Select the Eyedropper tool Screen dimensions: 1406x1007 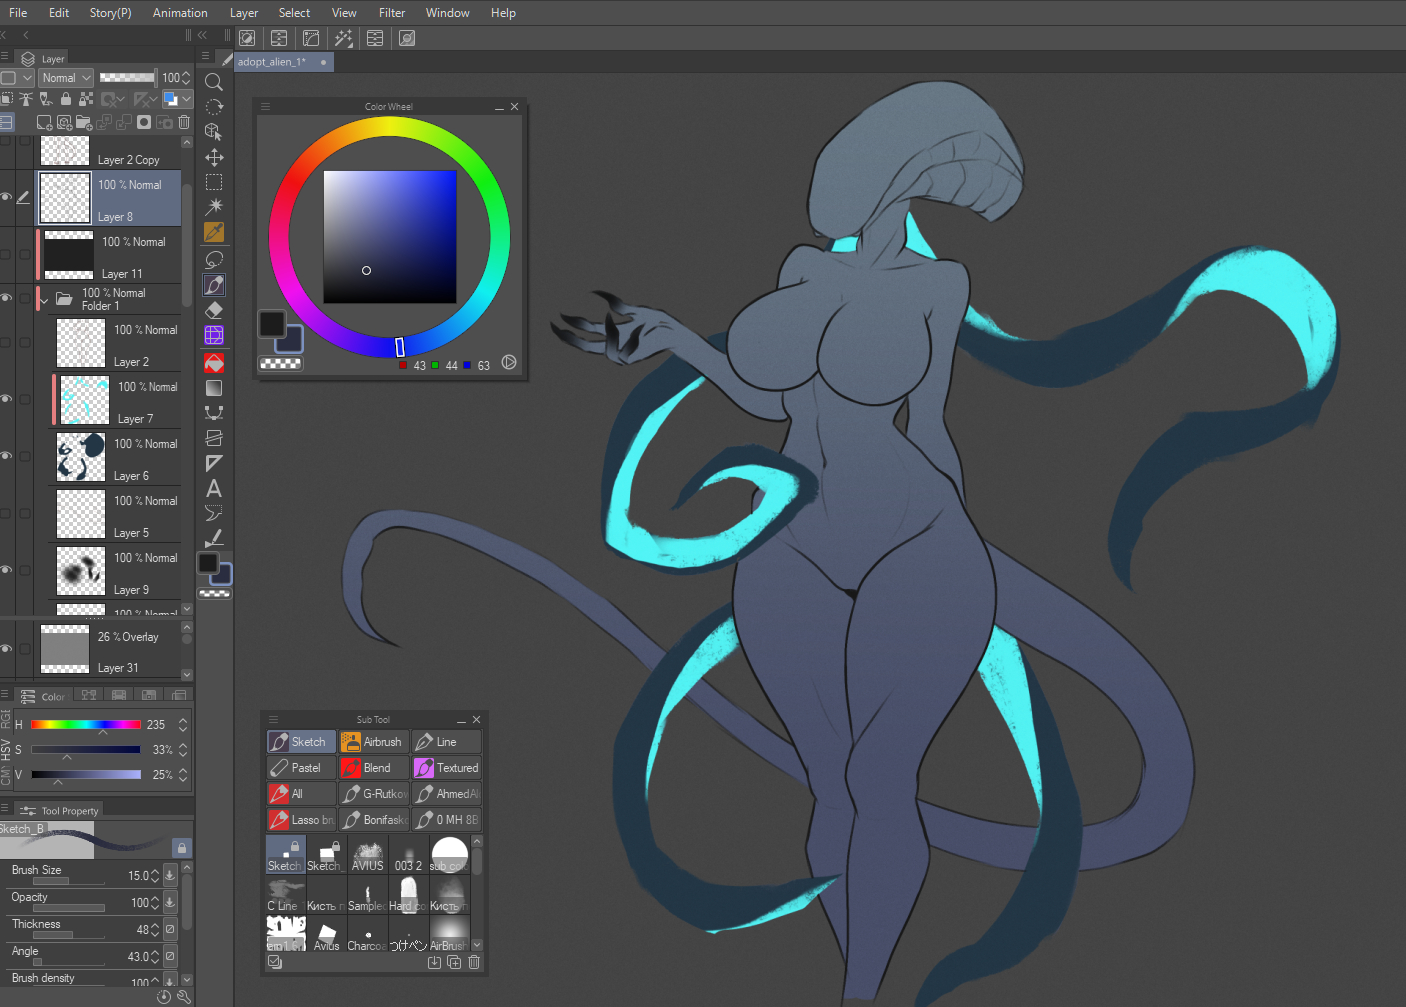point(214,232)
